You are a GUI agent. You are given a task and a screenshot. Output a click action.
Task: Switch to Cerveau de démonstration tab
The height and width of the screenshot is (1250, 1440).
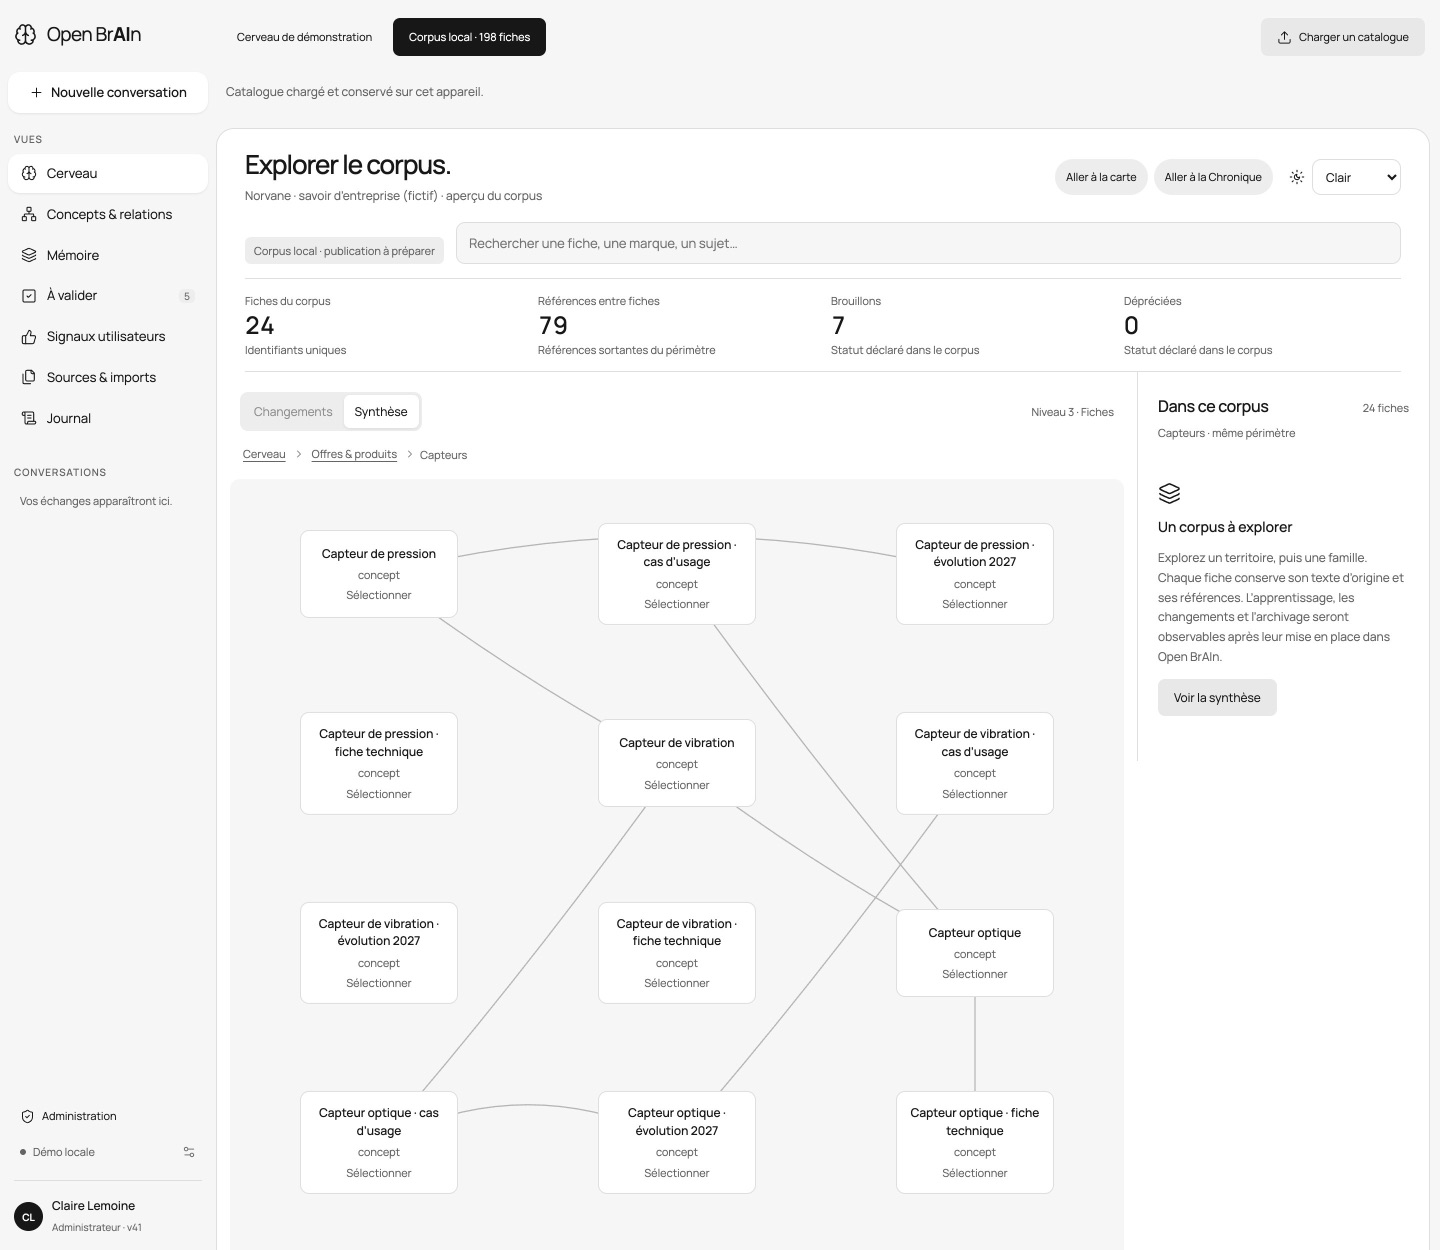pos(304,37)
